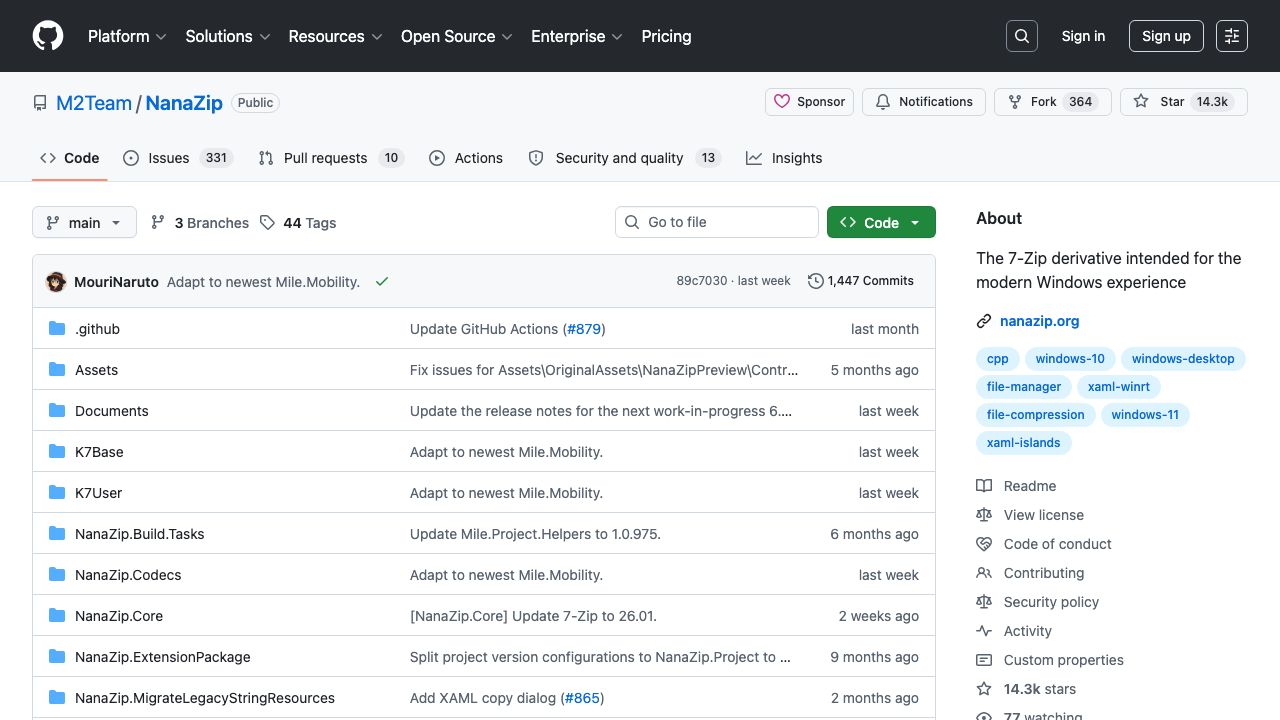This screenshot has width=1280, height=720.
Task: Click 'Update Mile.Project.Helpers to 1.0.975.' commit message
Action: [535, 534]
